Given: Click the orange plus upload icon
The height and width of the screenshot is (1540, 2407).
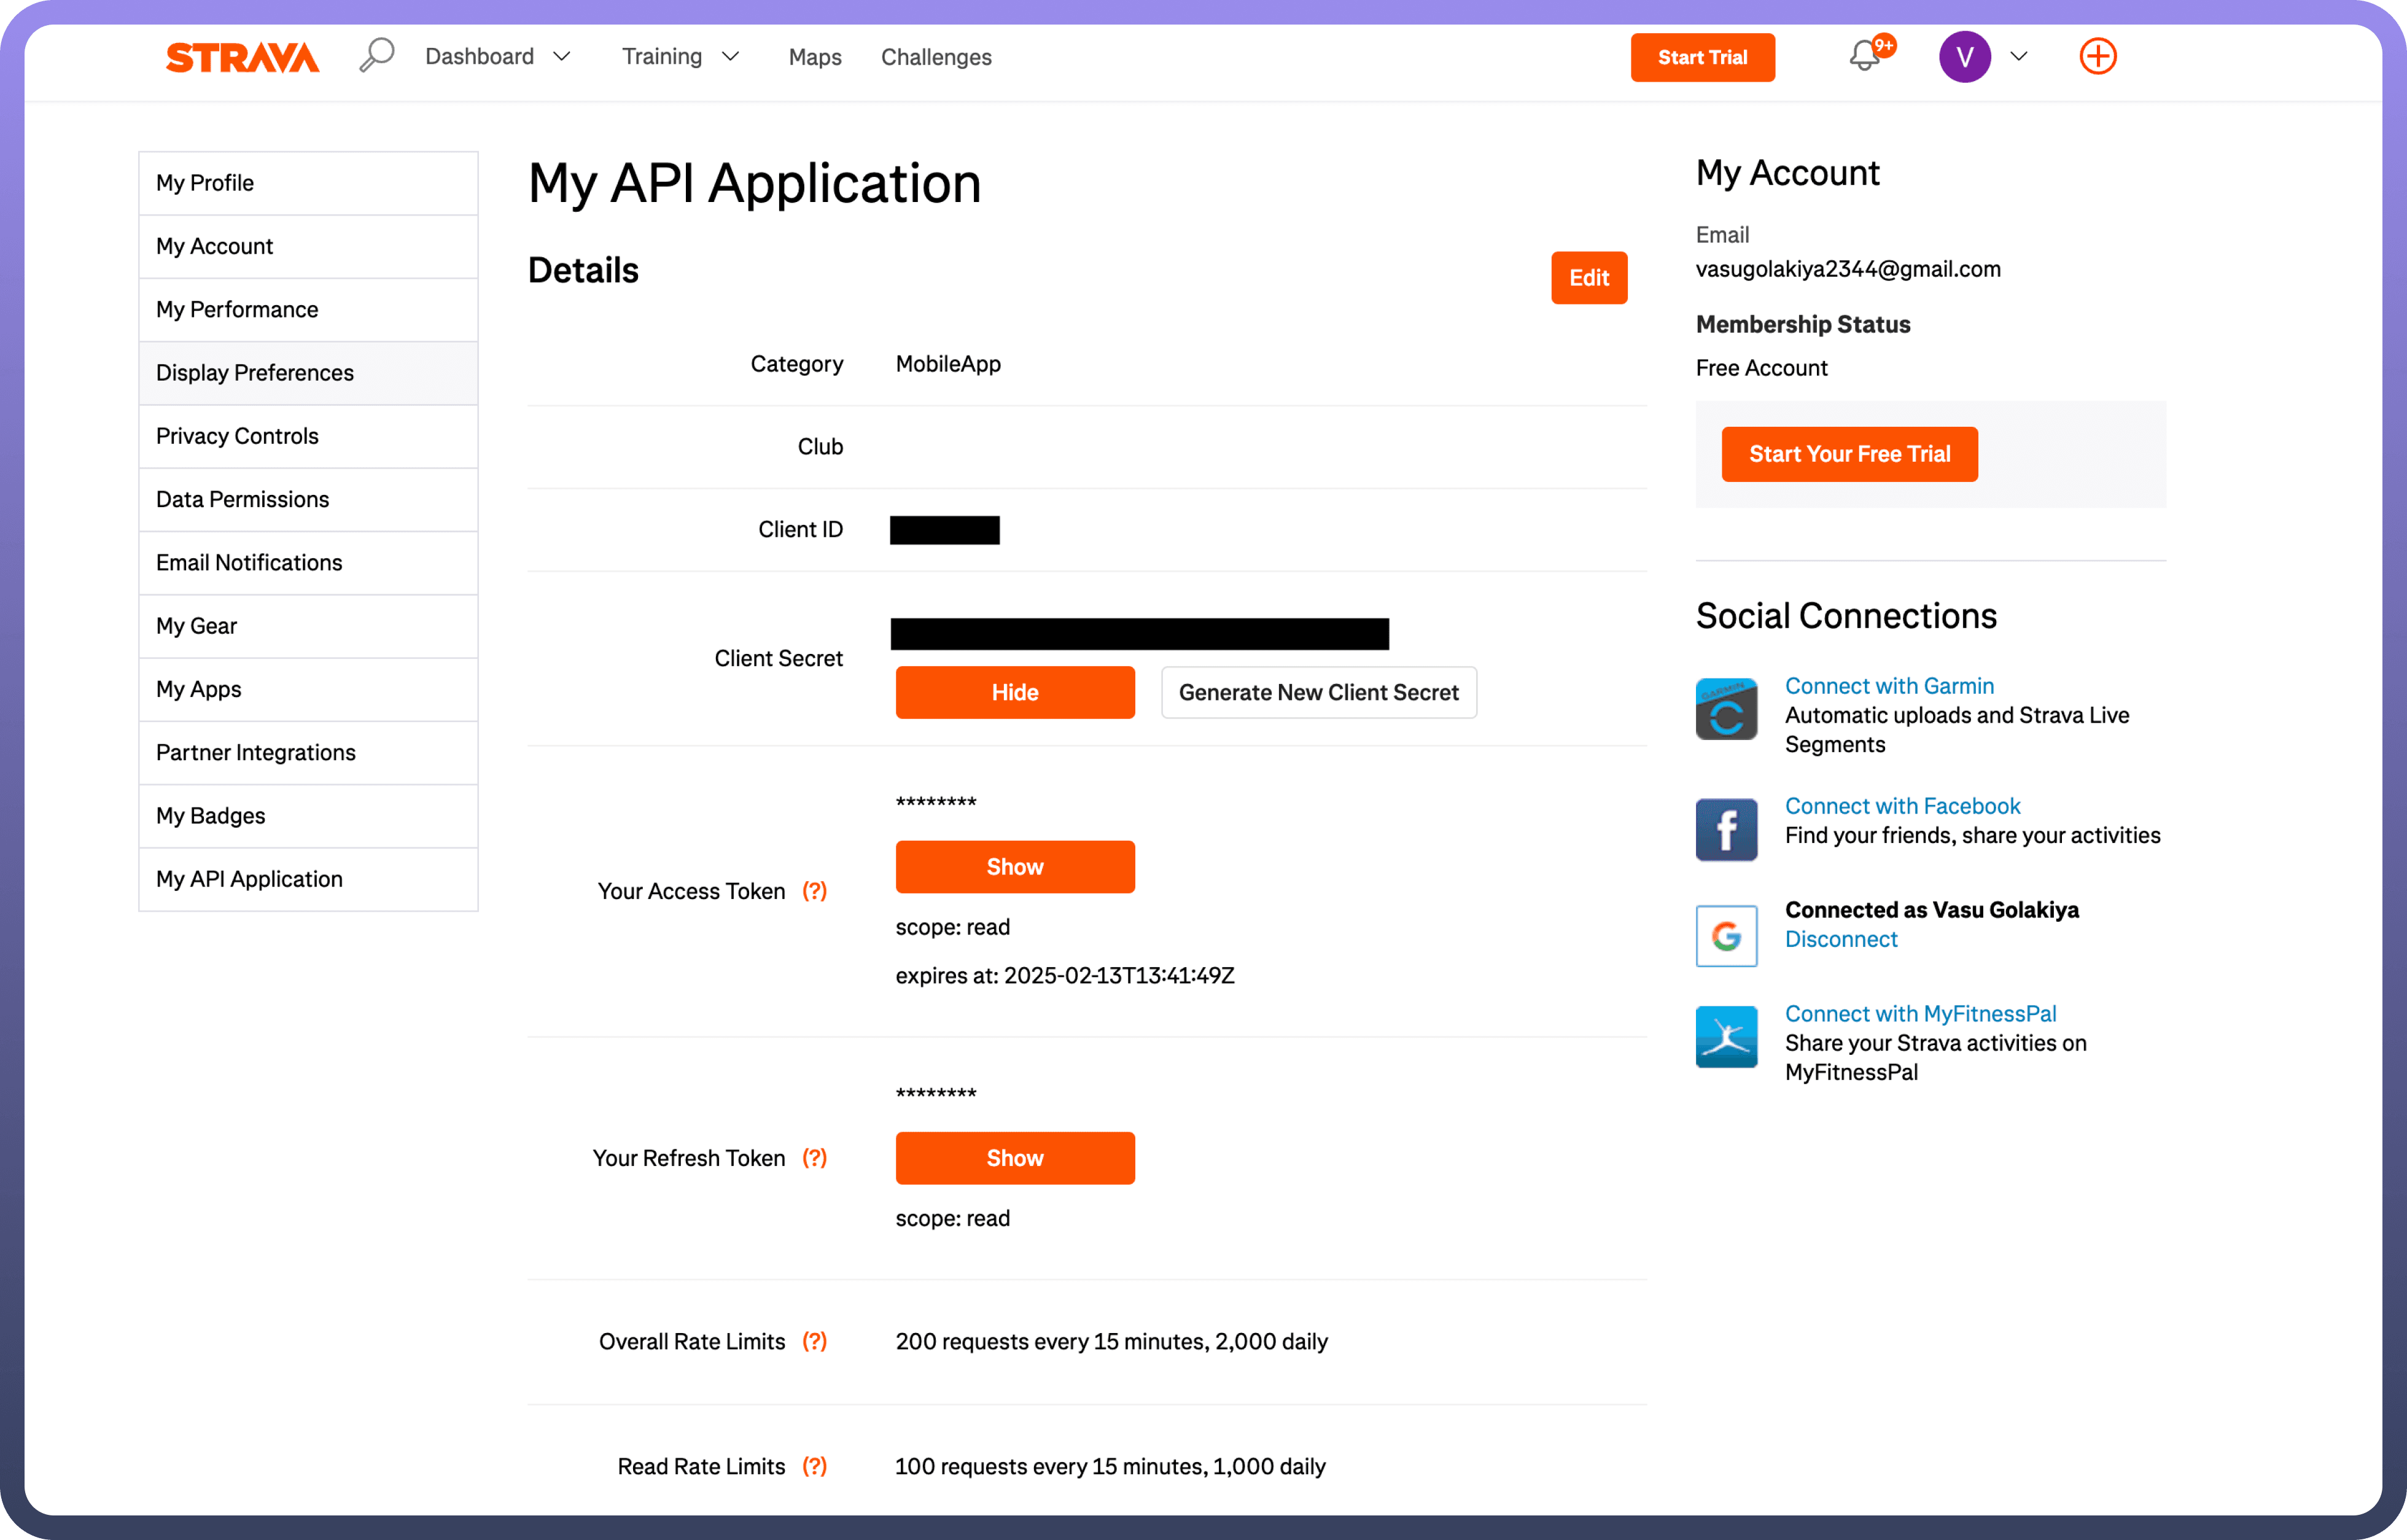Looking at the screenshot, I should [x=2097, y=56].
